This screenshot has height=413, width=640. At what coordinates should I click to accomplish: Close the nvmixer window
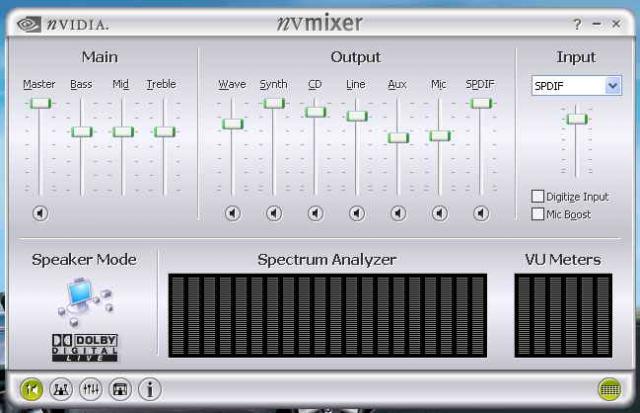click(x=616, y=24)
